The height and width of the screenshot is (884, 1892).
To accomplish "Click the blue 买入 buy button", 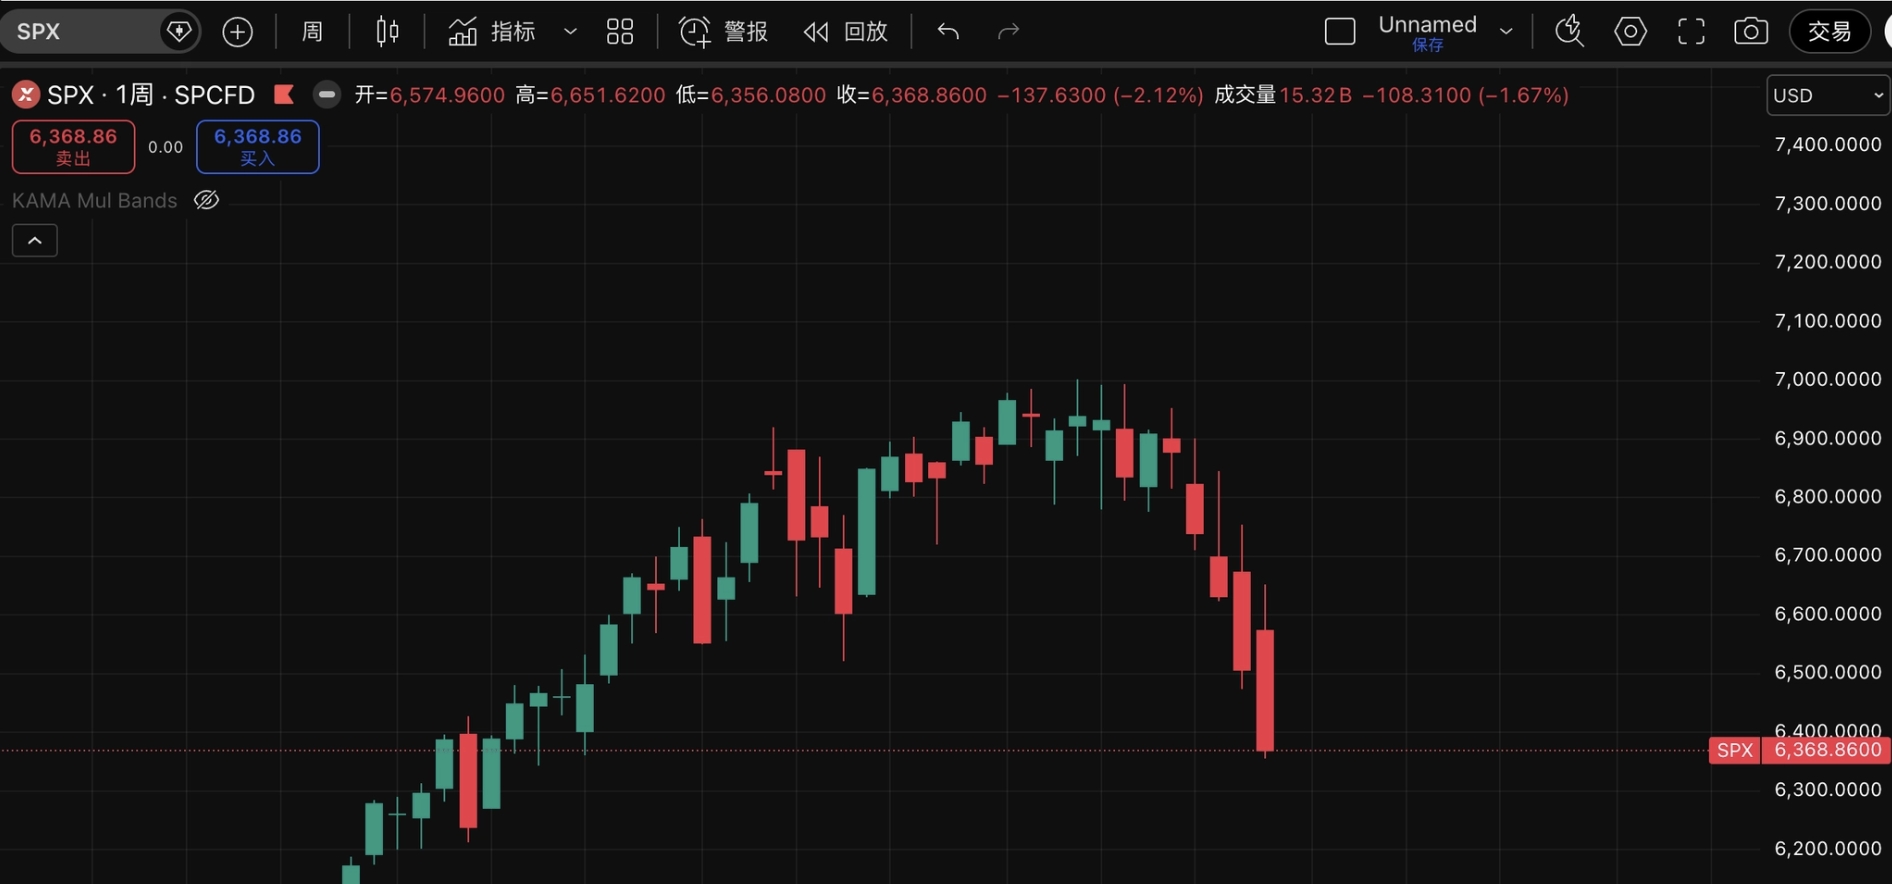I will click(257, 146).
